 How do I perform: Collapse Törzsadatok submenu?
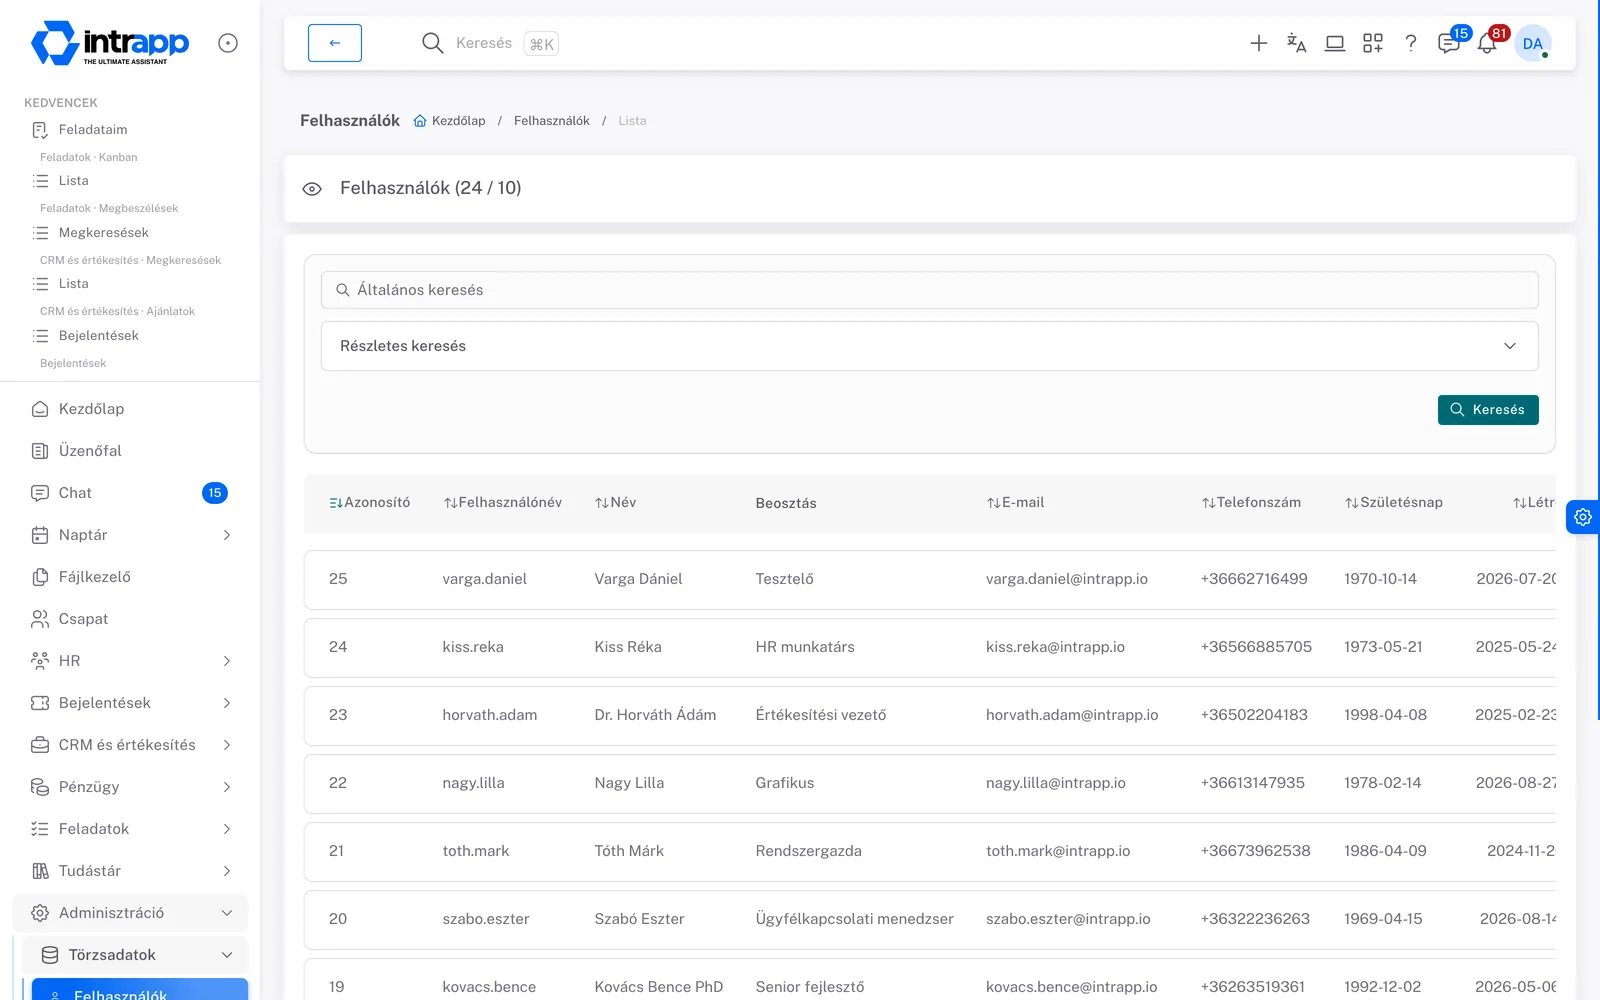[135, 955]
